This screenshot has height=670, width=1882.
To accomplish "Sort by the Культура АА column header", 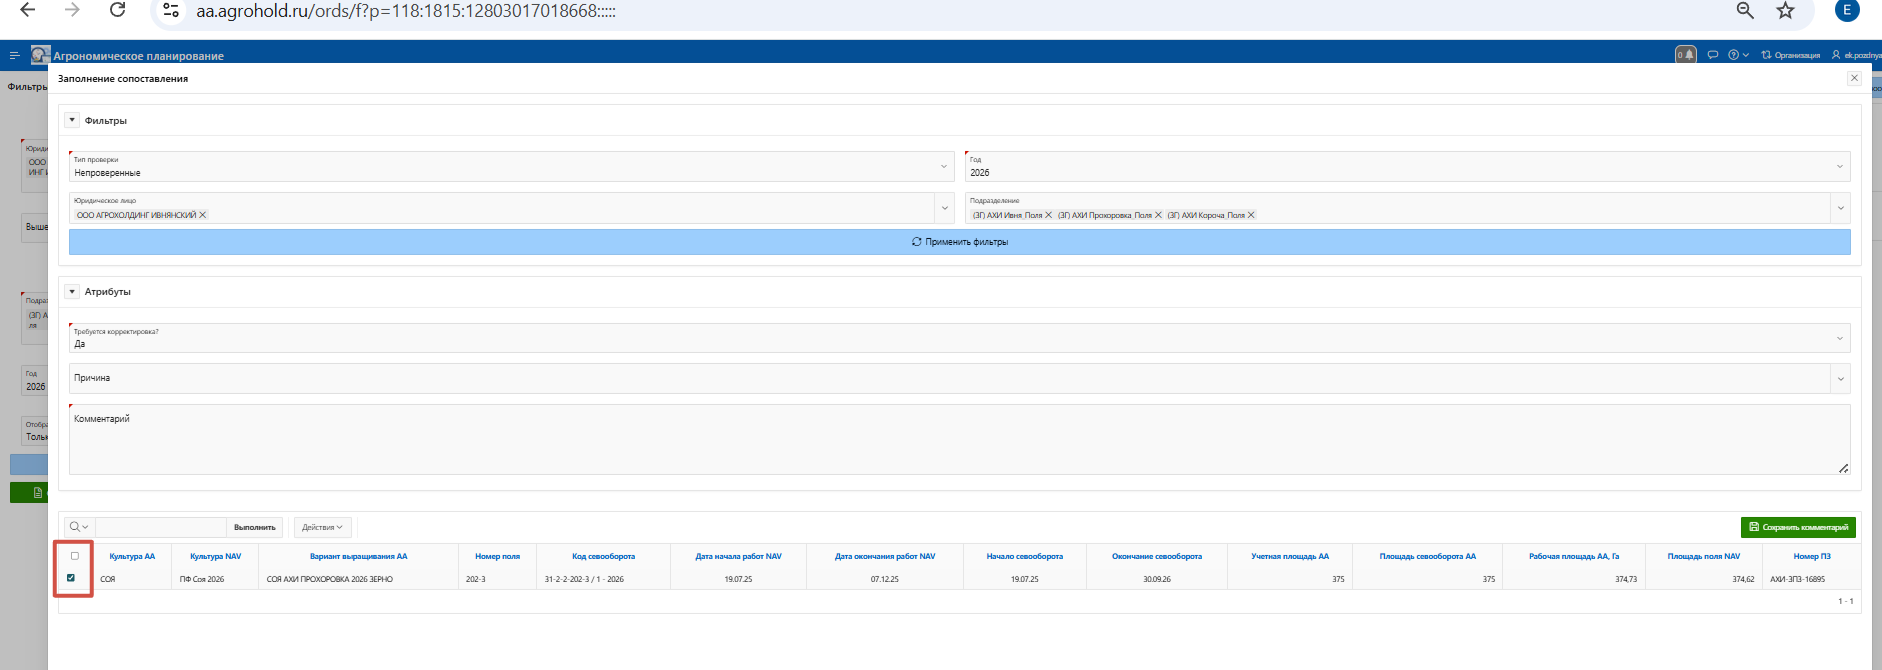I will [x=132, y=556].
